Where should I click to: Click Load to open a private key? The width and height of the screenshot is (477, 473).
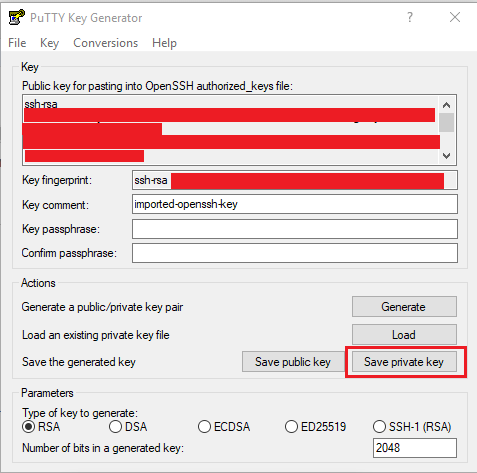(x=404, y=335)
